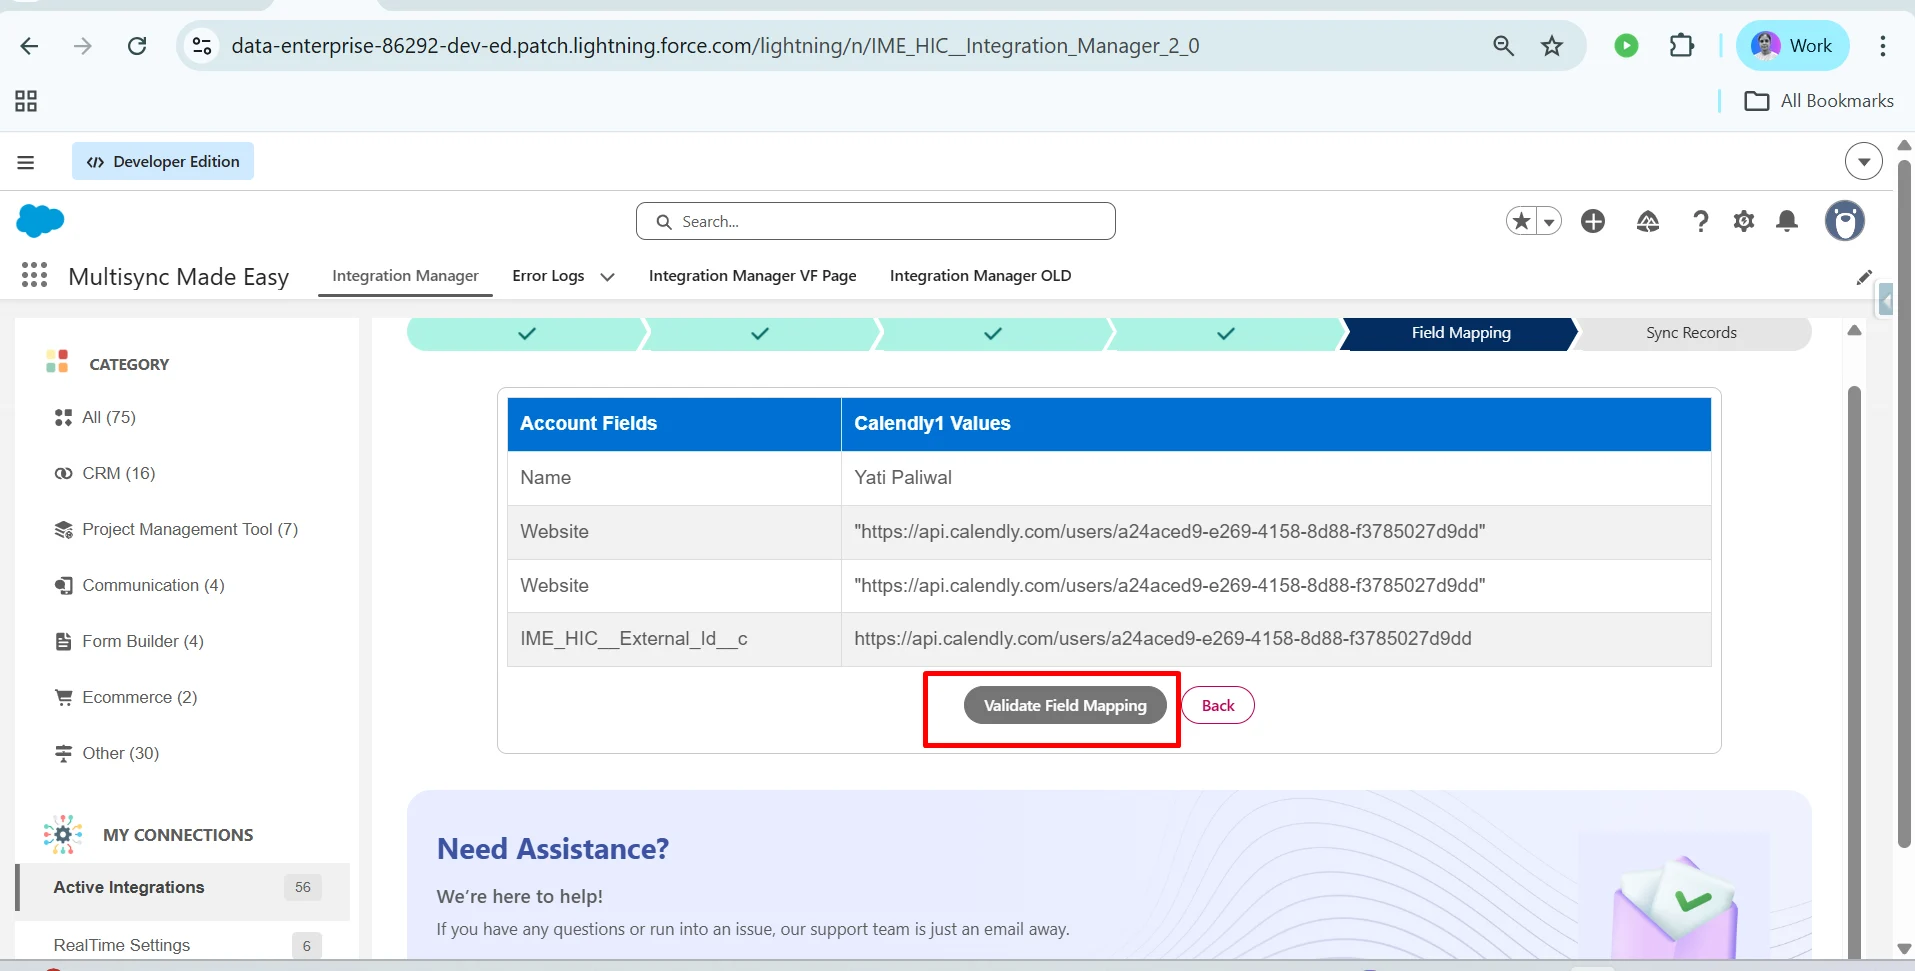Open the Trailhead guidance icon
The image size is (1915, 971).
tap(1648, 221)
